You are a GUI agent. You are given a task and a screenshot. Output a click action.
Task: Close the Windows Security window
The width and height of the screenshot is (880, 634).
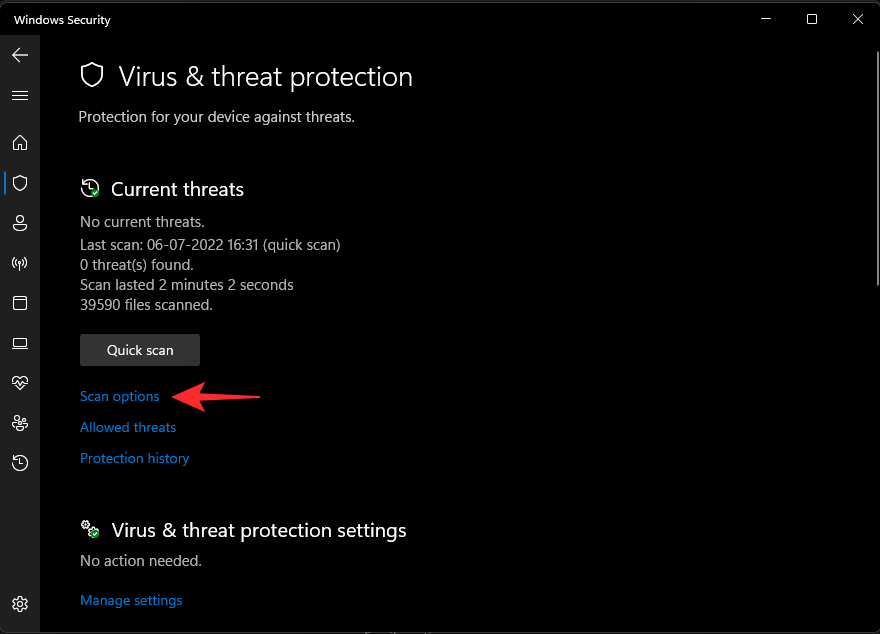(x=857, y=19)
